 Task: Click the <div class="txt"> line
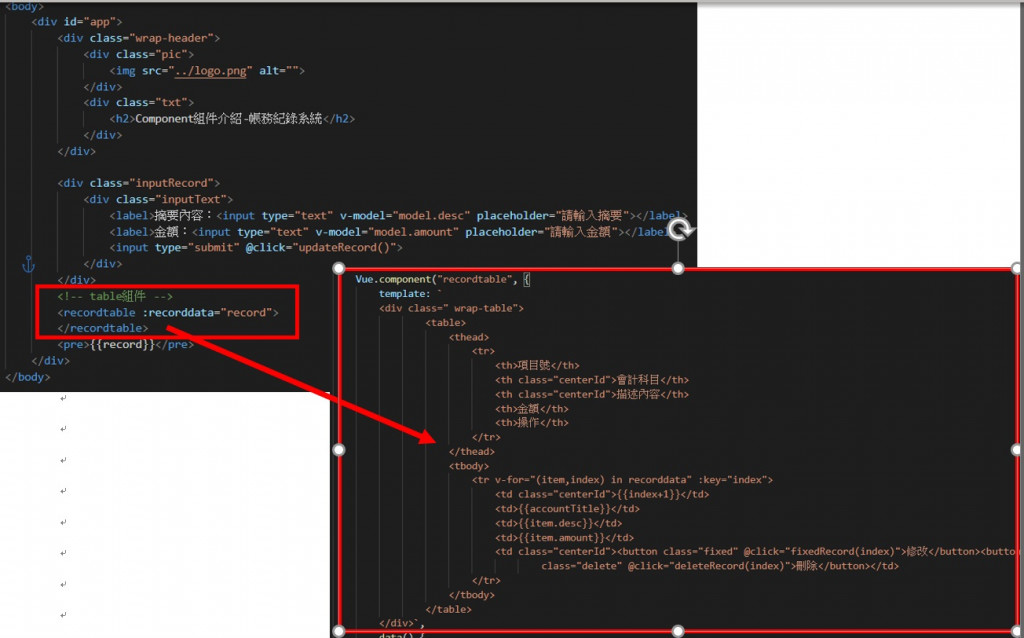coord(138,103)
